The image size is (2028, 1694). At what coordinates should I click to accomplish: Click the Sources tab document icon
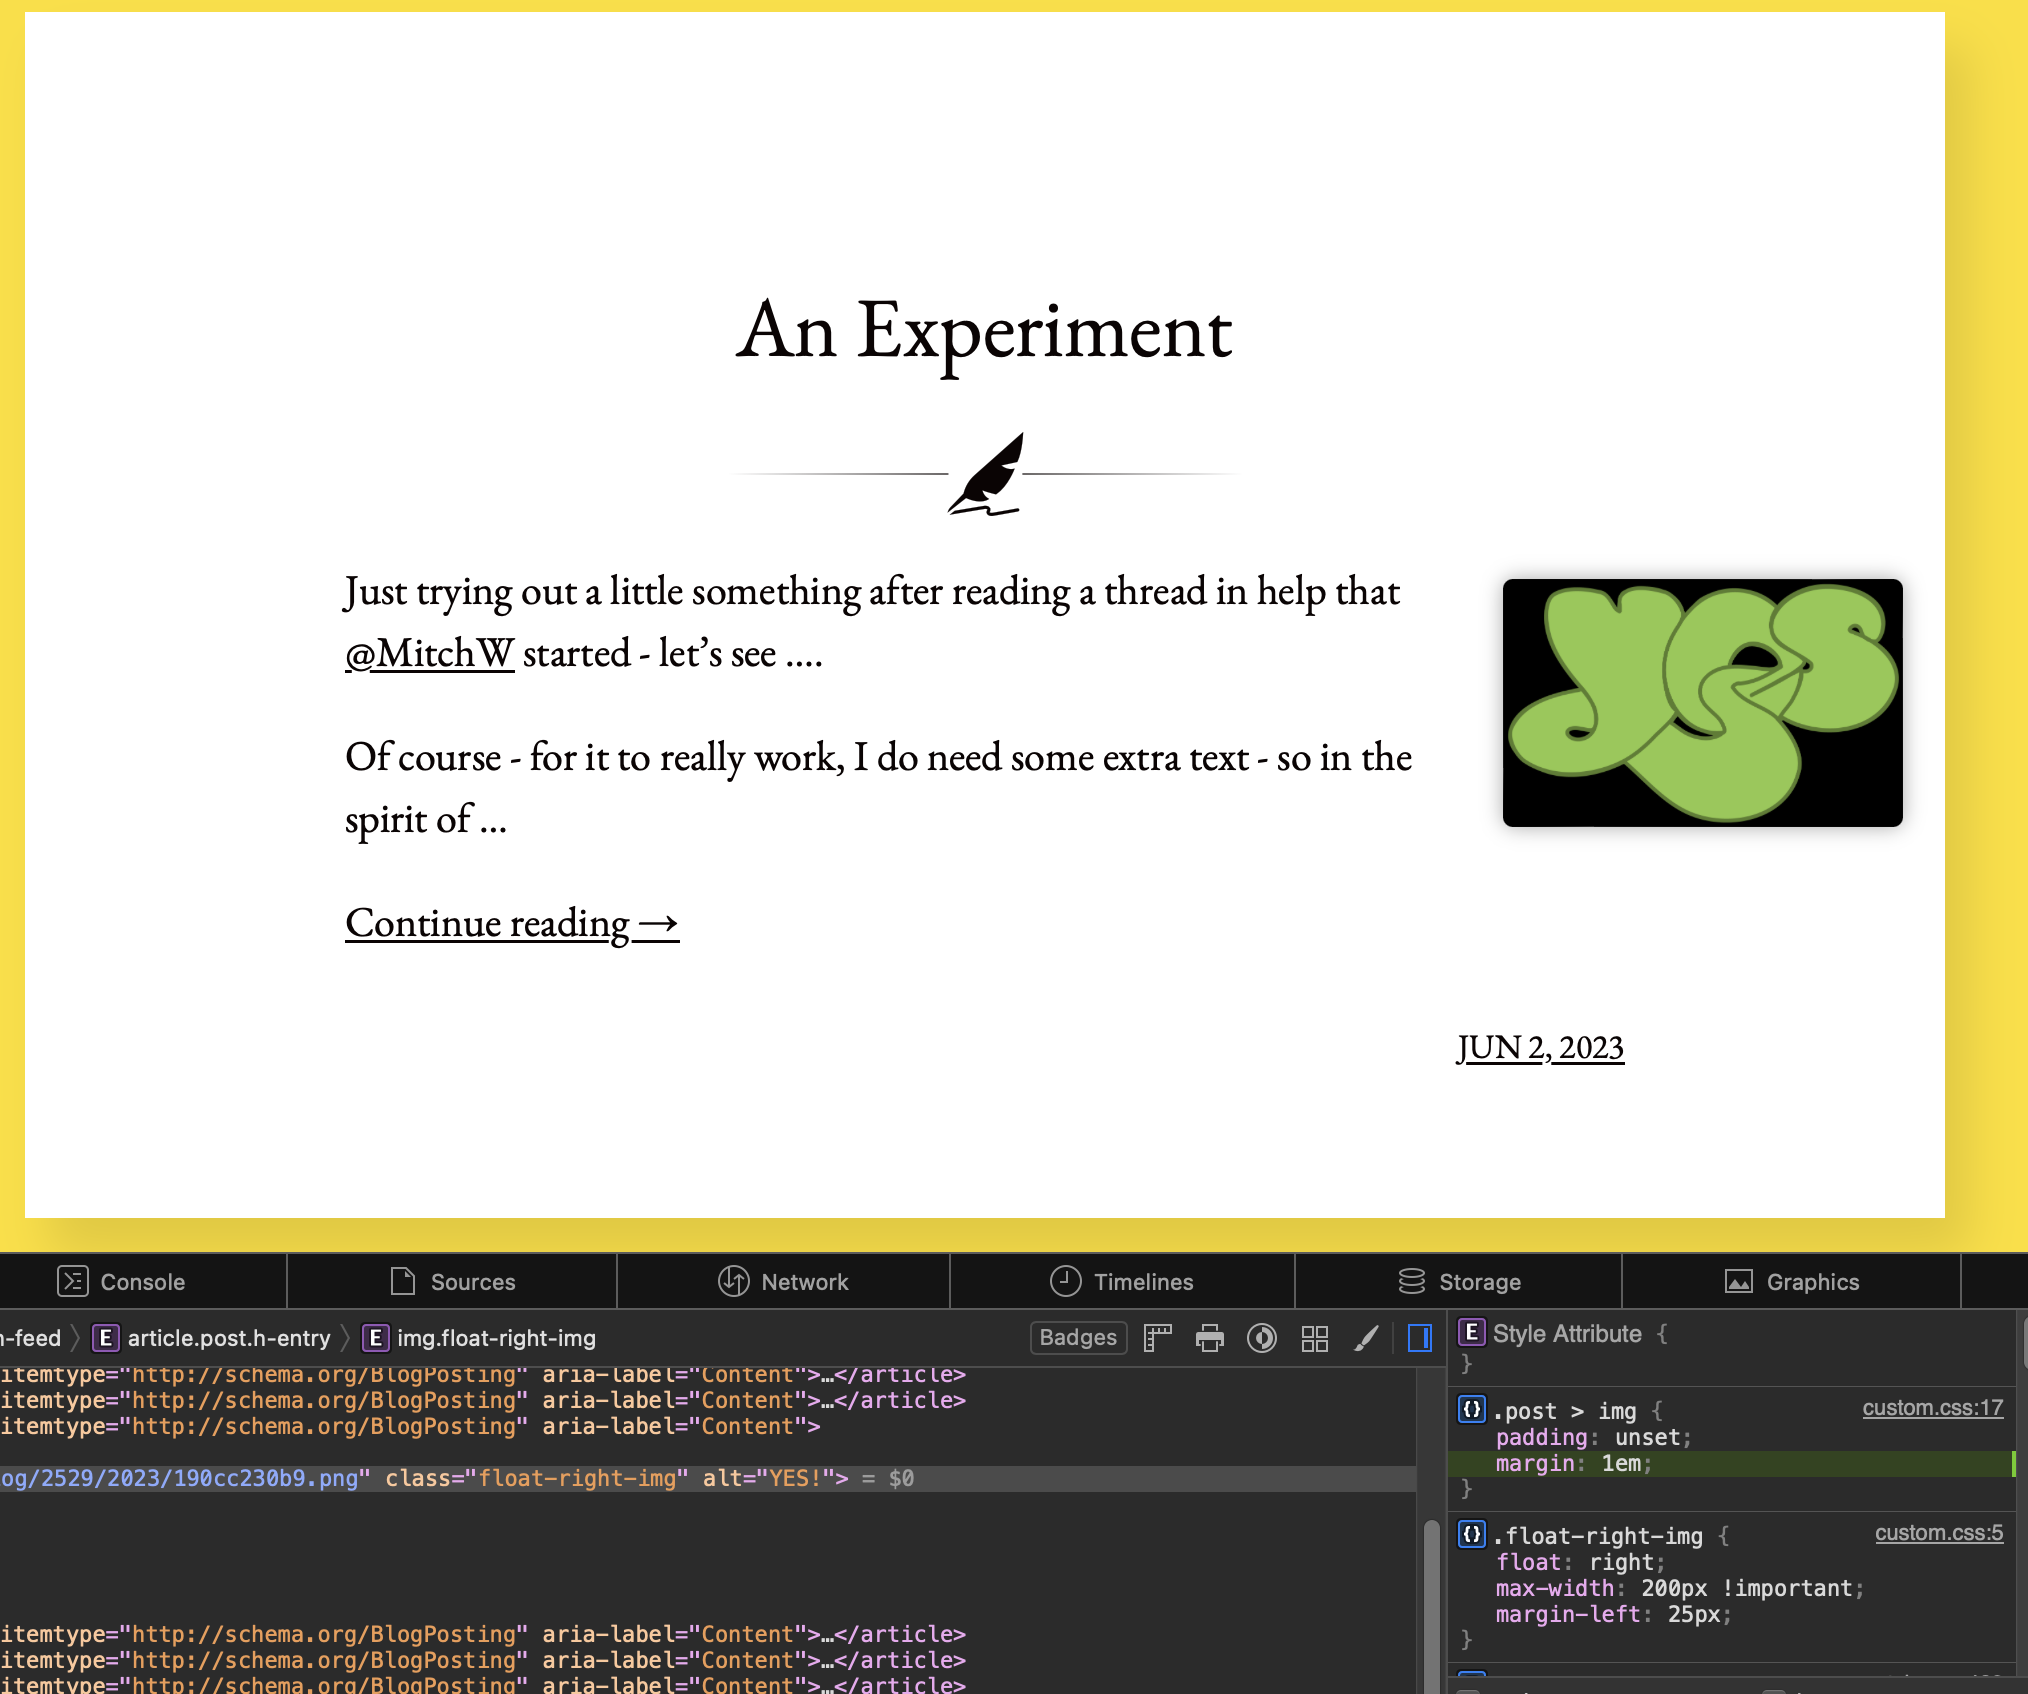click(x=403, y=1281)
